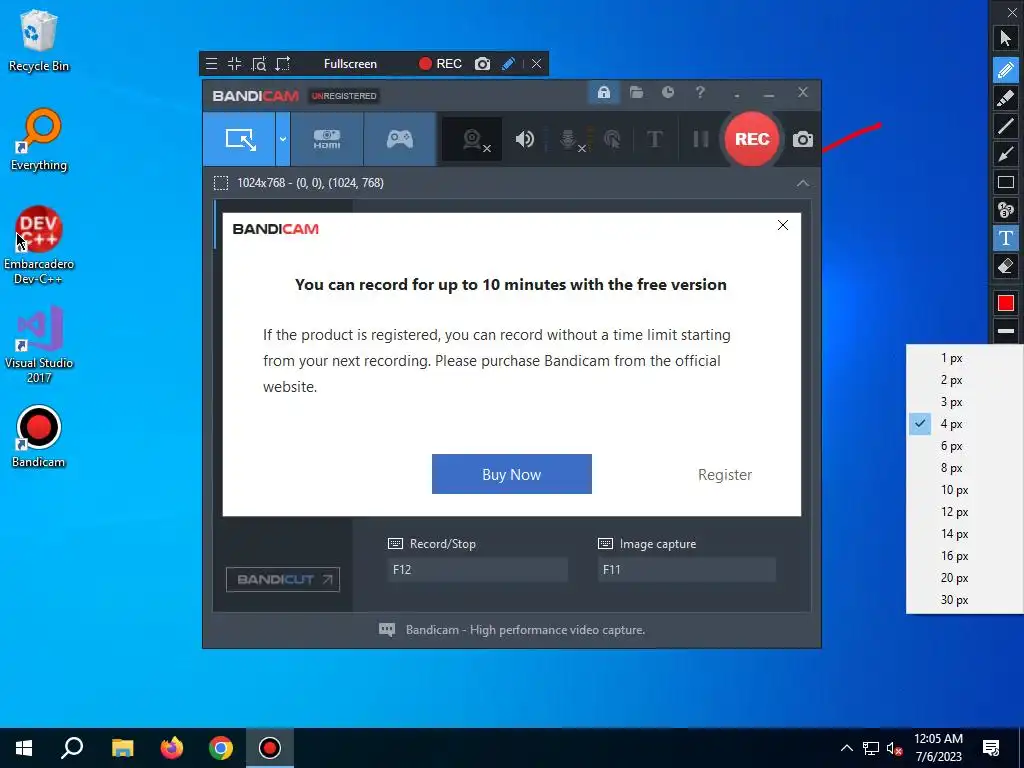
Task: Open the scheduled recording clock icon
Action: [x=667, y=93]
